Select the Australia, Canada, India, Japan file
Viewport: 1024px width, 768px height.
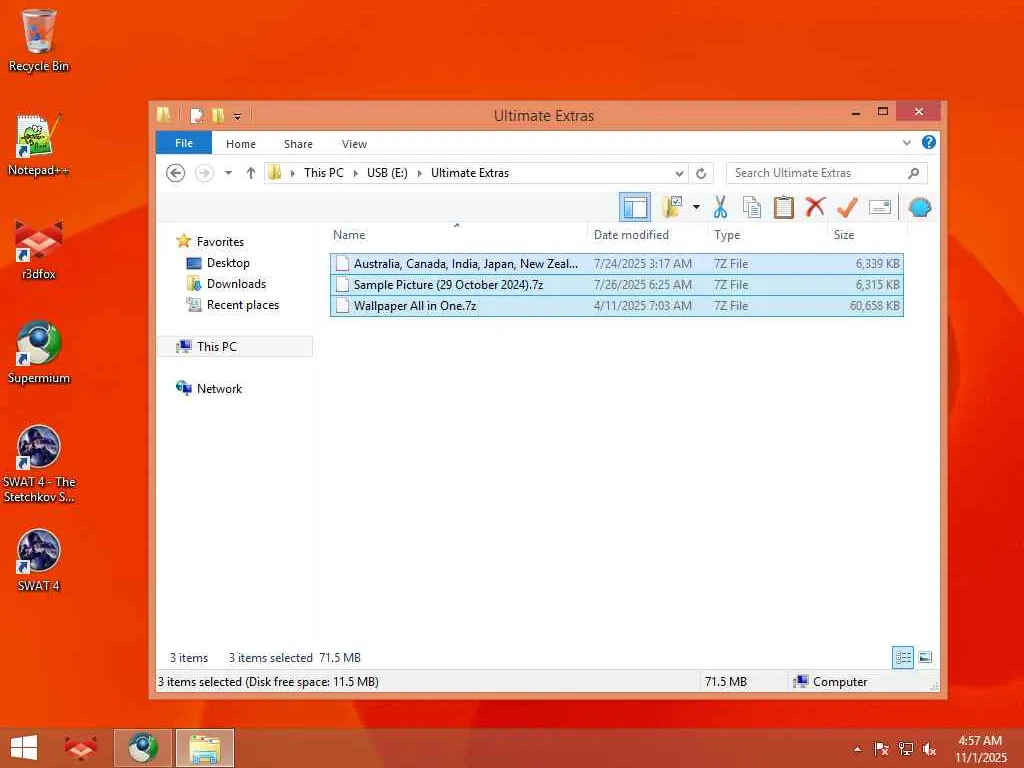(616, 264)
